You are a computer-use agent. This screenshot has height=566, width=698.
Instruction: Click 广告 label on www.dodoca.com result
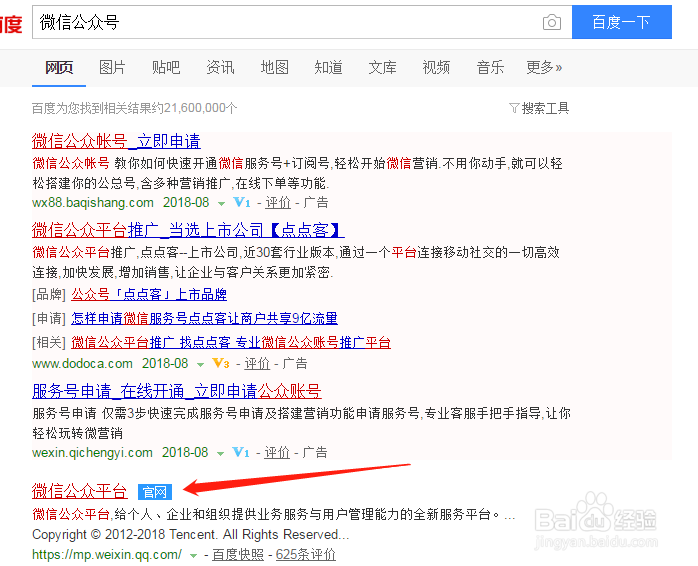click(295, 363)
